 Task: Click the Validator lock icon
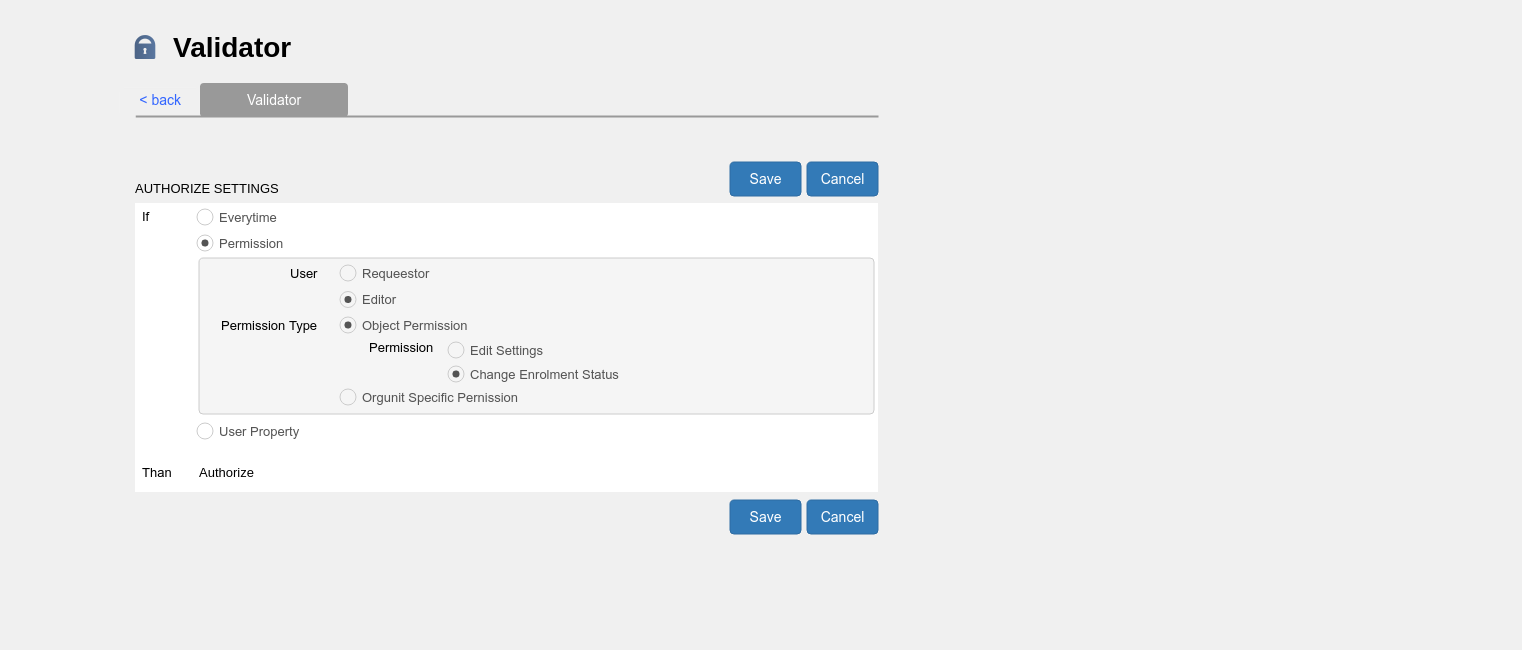145,47
